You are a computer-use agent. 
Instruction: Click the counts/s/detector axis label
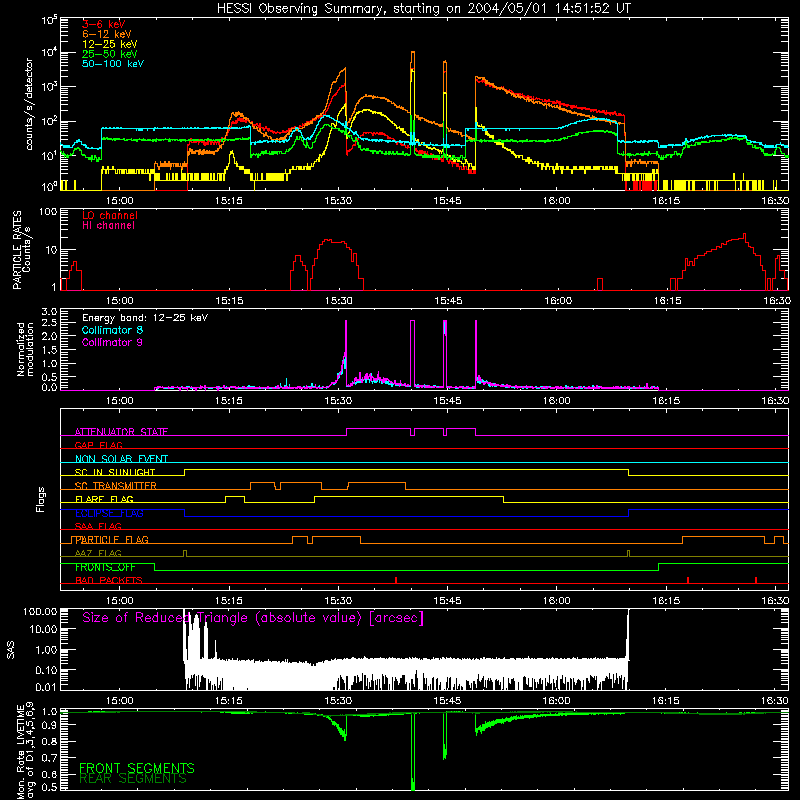point(29,104)
